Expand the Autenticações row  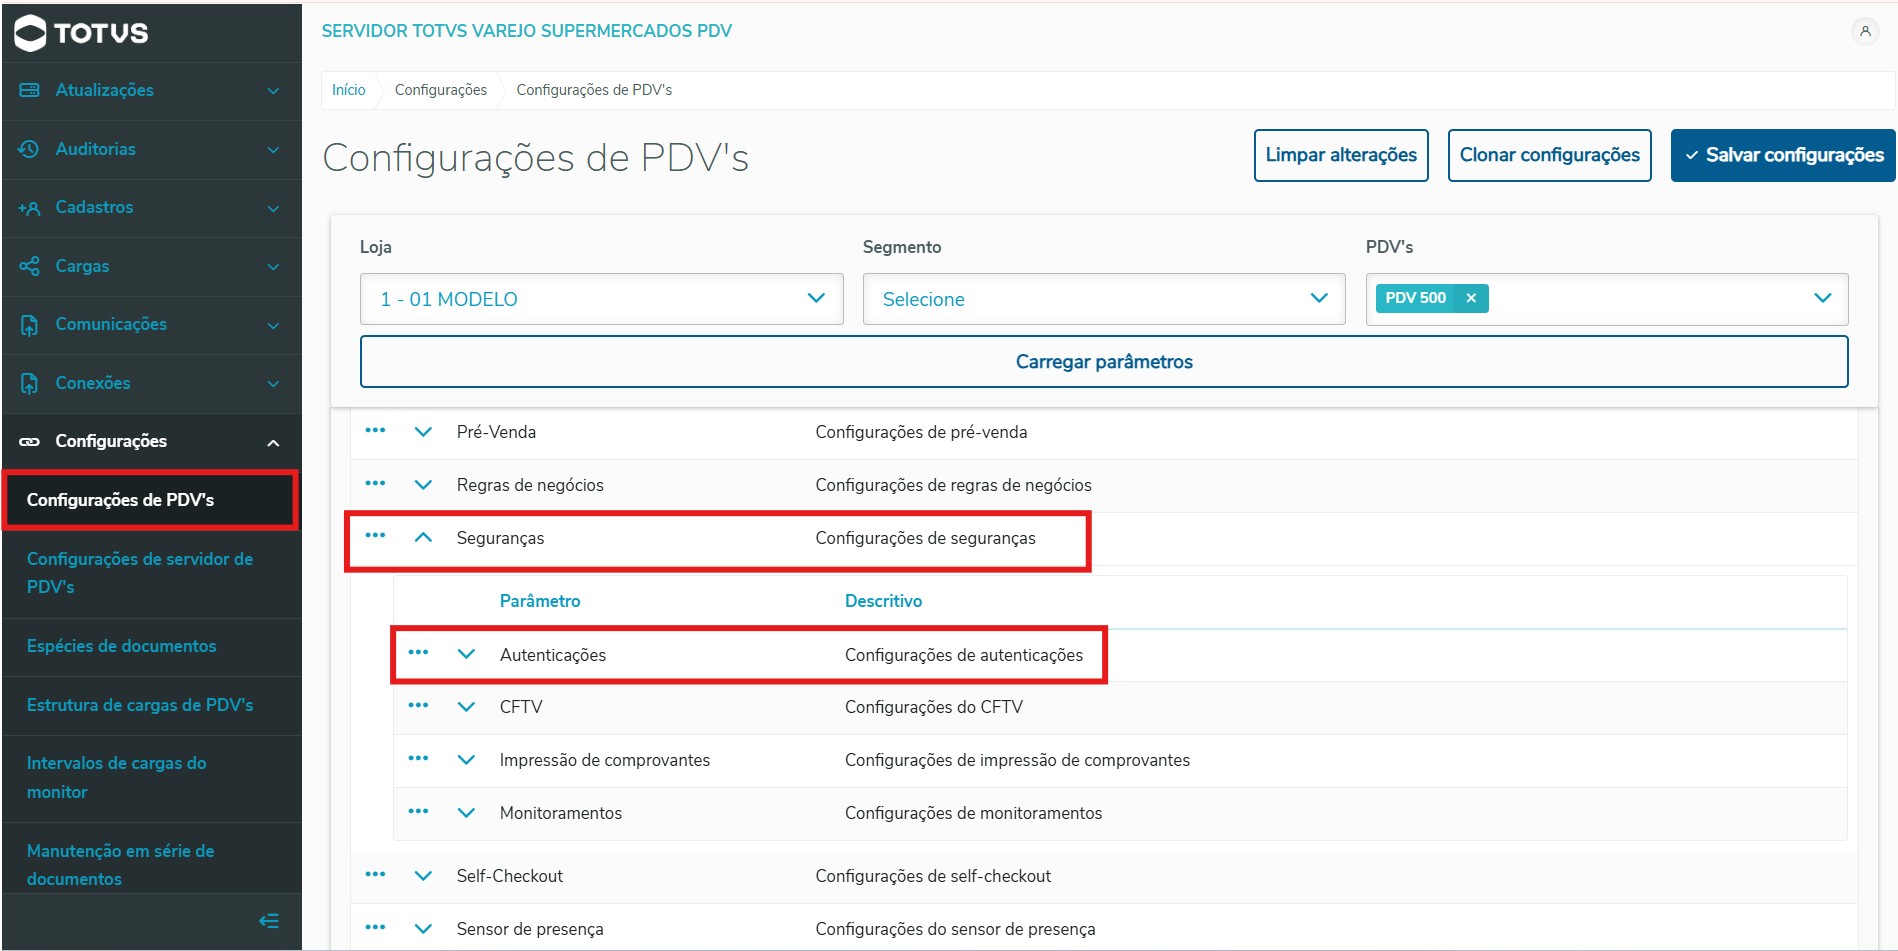tap(466, 654)
